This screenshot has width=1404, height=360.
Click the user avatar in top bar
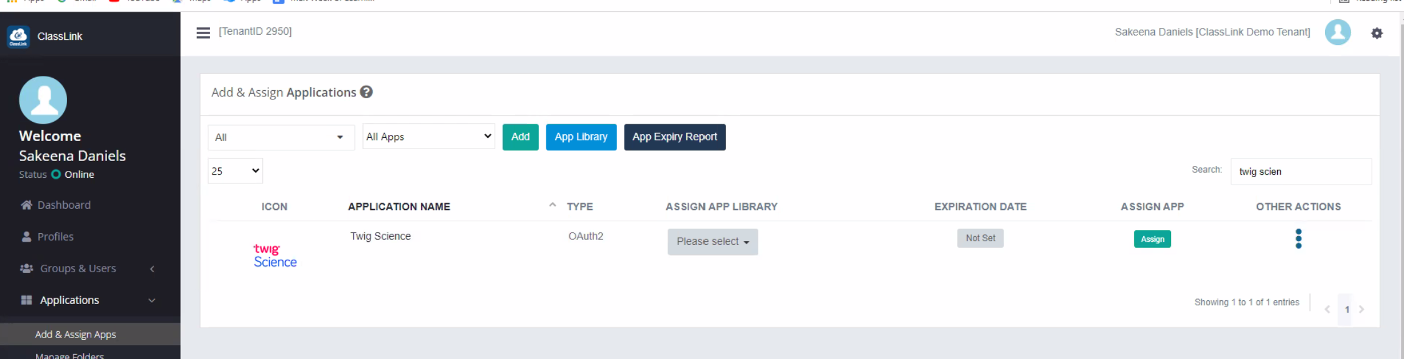click(1338, 32)
